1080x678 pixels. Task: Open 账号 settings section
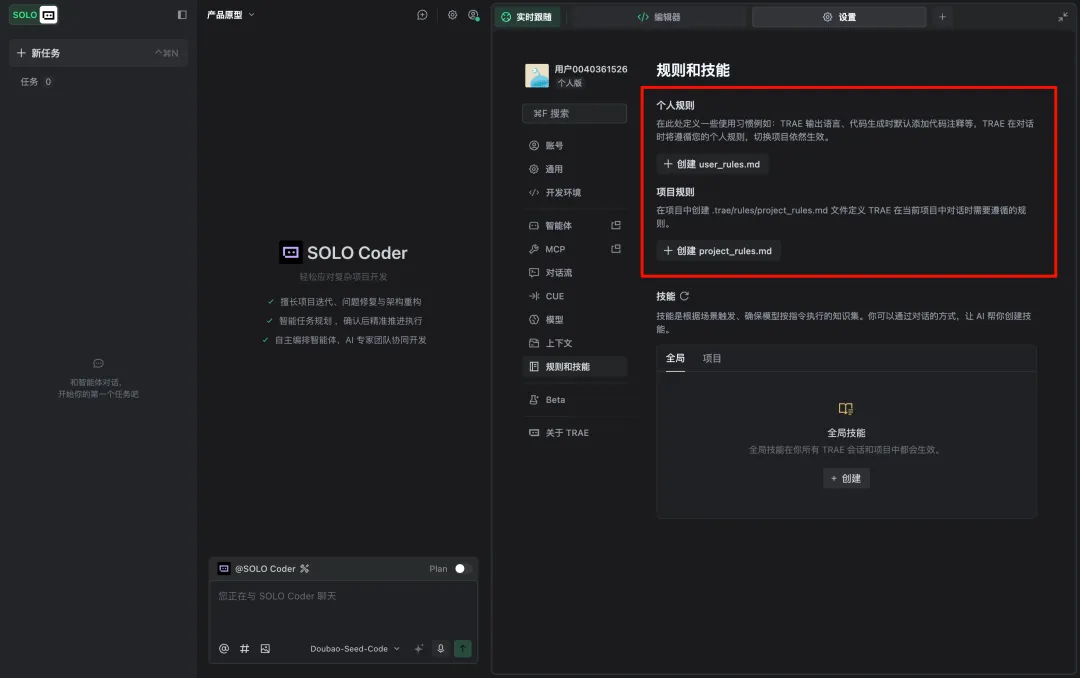click(x=574, y=145)
